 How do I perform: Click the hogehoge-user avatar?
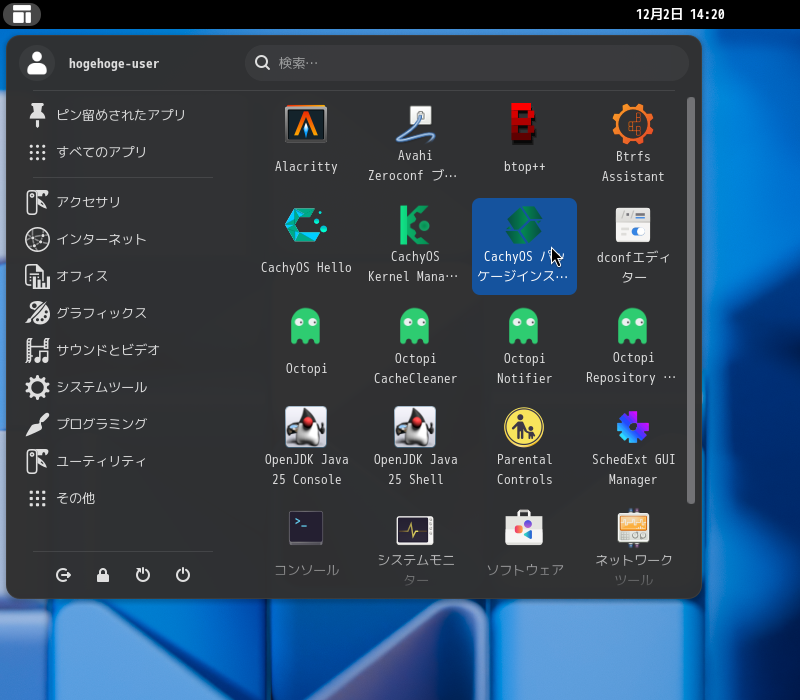tap(37, 63)
